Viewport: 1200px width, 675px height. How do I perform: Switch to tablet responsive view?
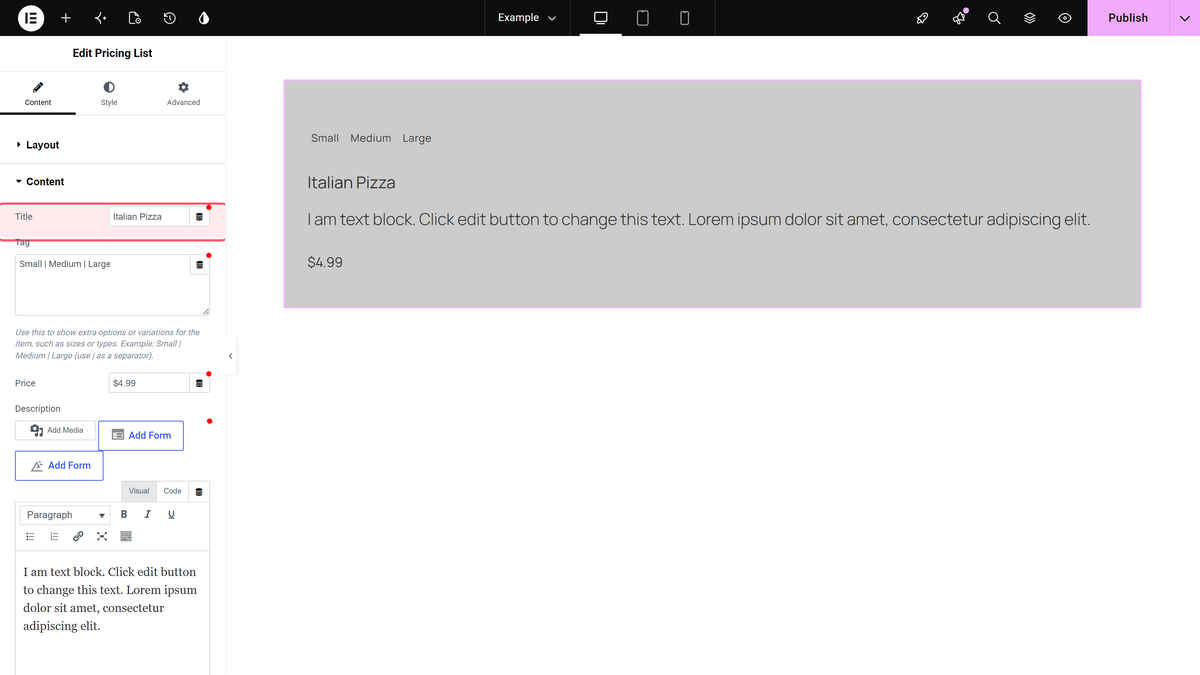643,18
